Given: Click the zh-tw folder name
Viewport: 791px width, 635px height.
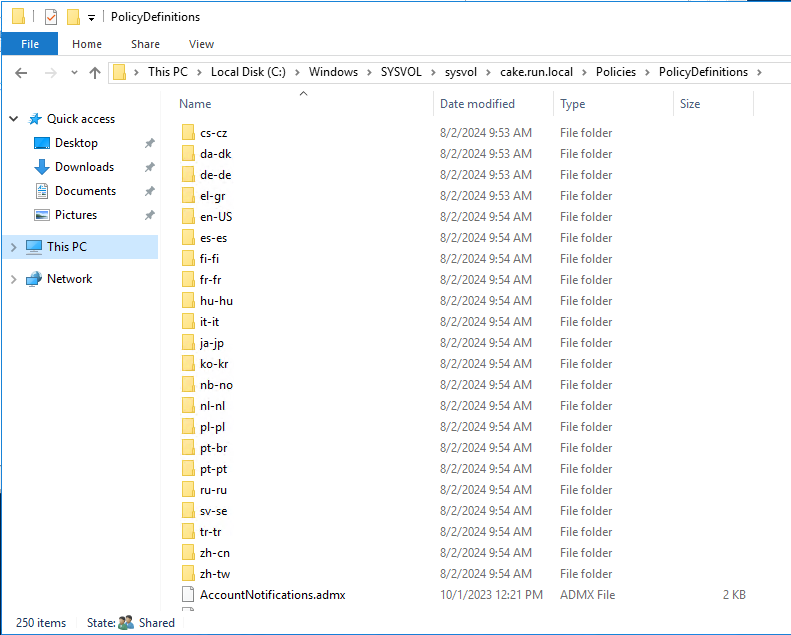Looking at the screenshot, I should click(x=215, y=574).
